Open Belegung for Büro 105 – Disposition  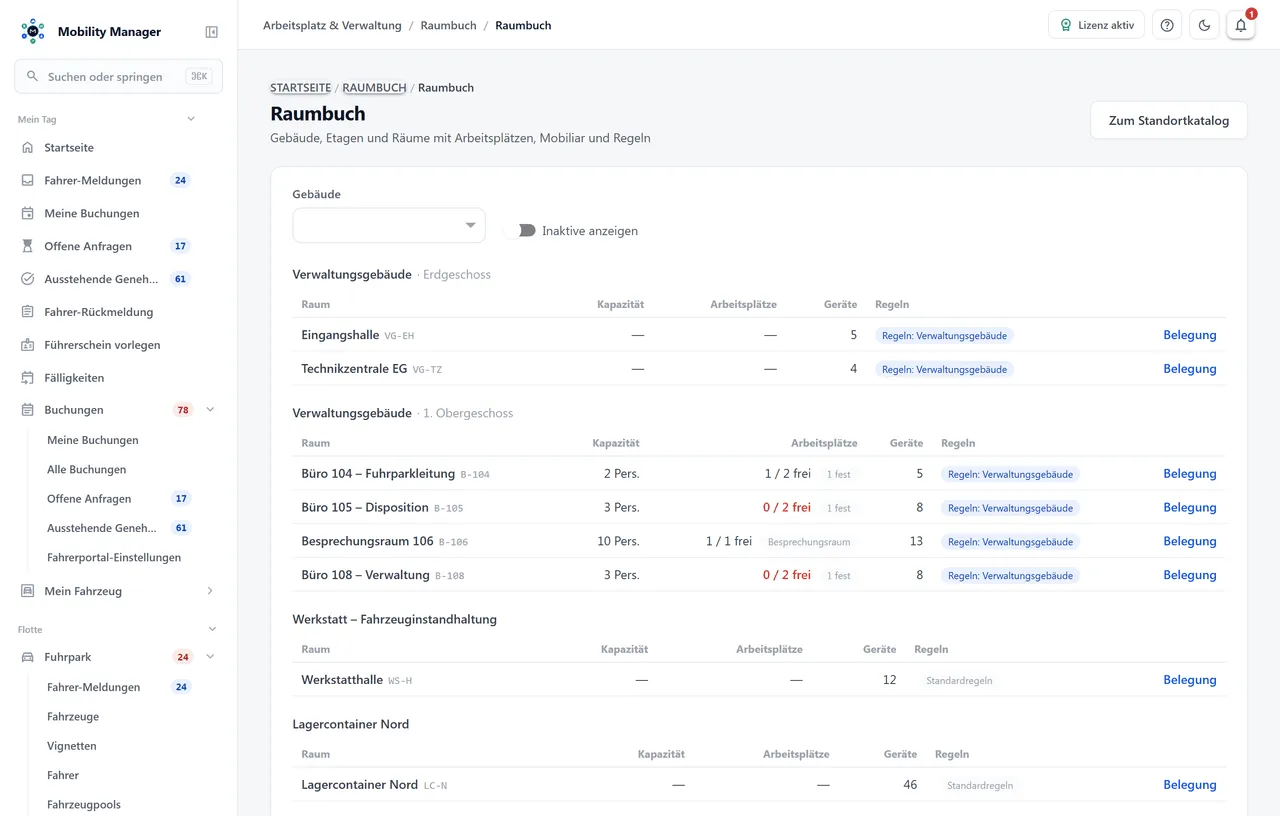tap(1190, 507)
